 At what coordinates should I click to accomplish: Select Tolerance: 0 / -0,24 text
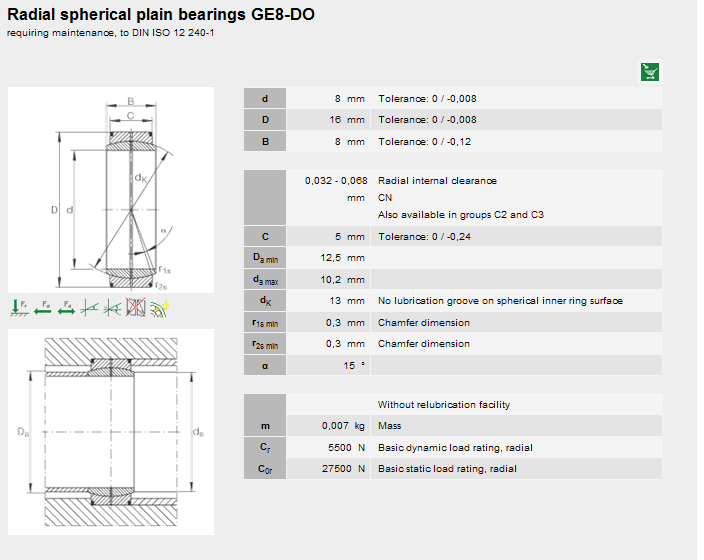425,237
